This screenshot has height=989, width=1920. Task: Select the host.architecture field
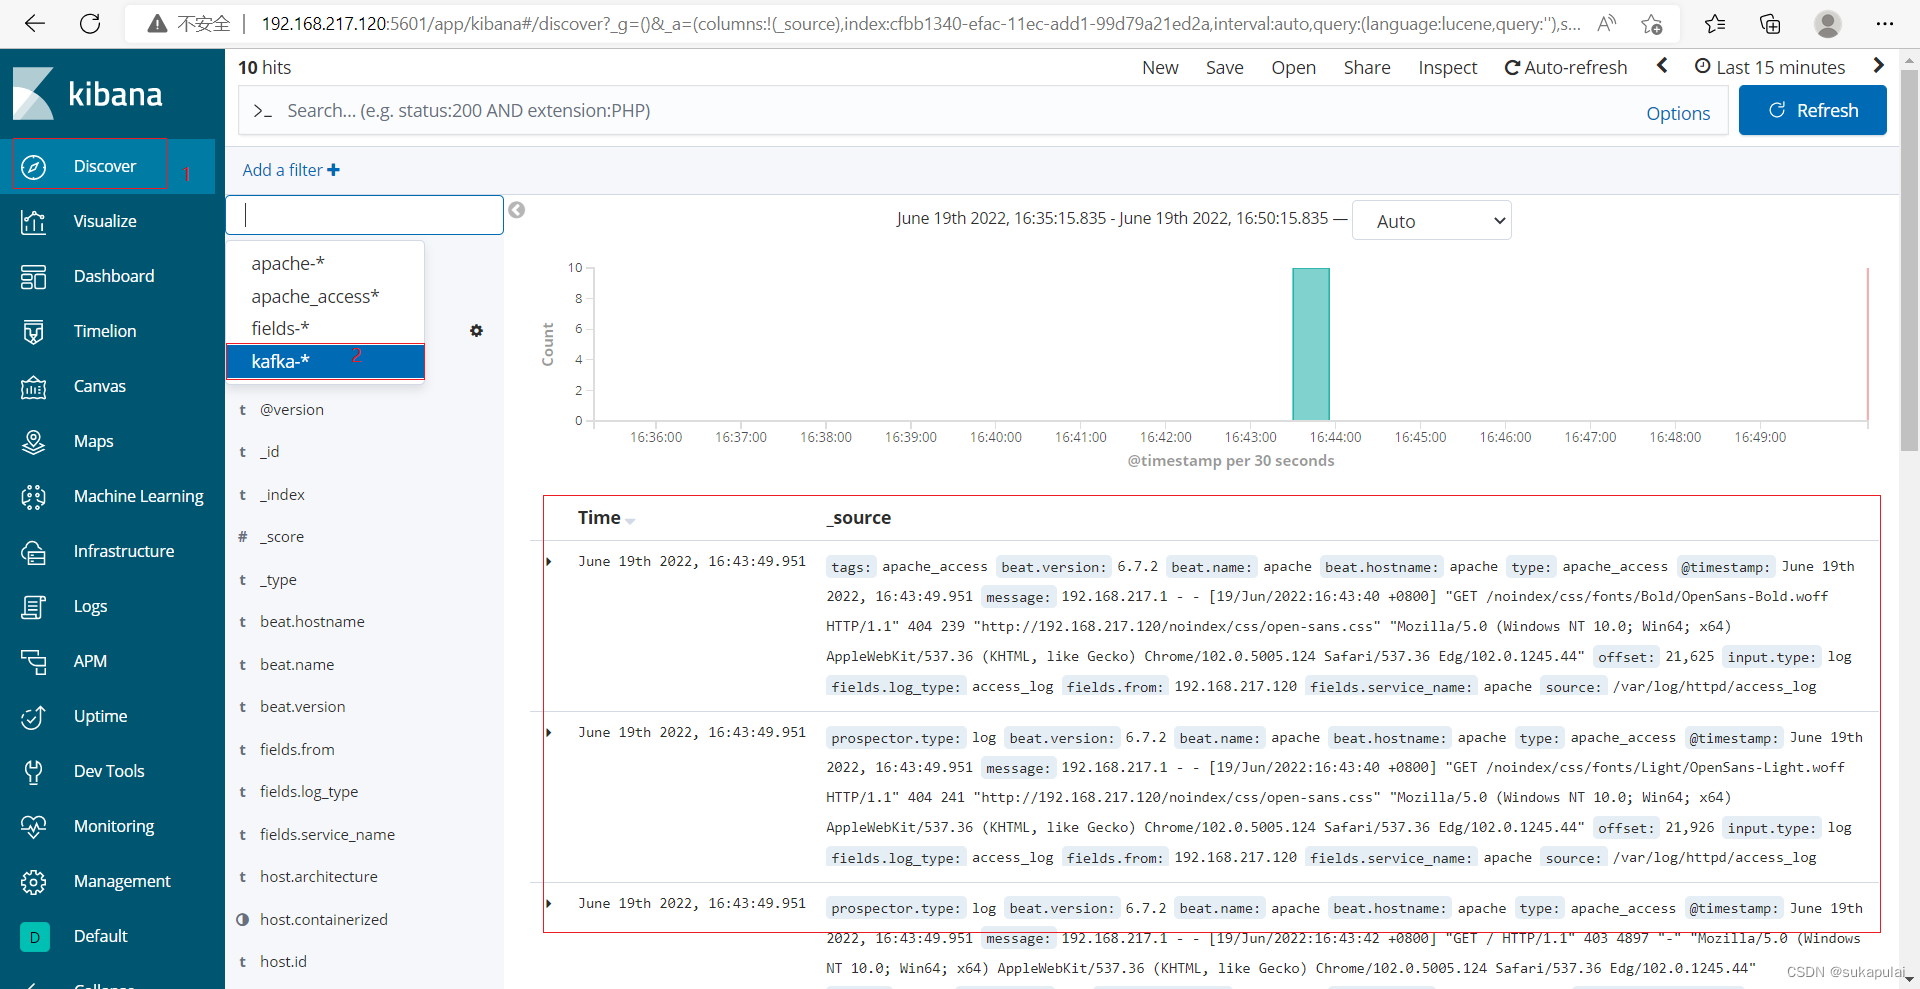tap(319, 876)
